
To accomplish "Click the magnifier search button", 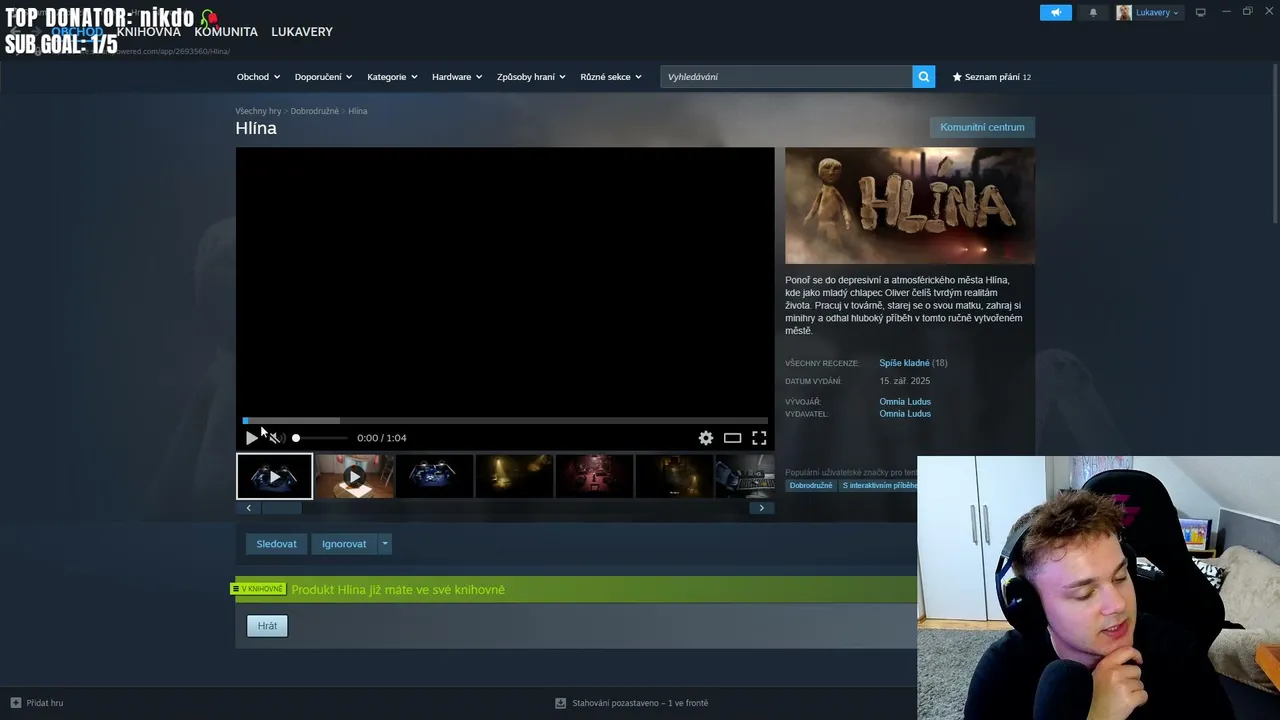I will (x=924, y=77).
